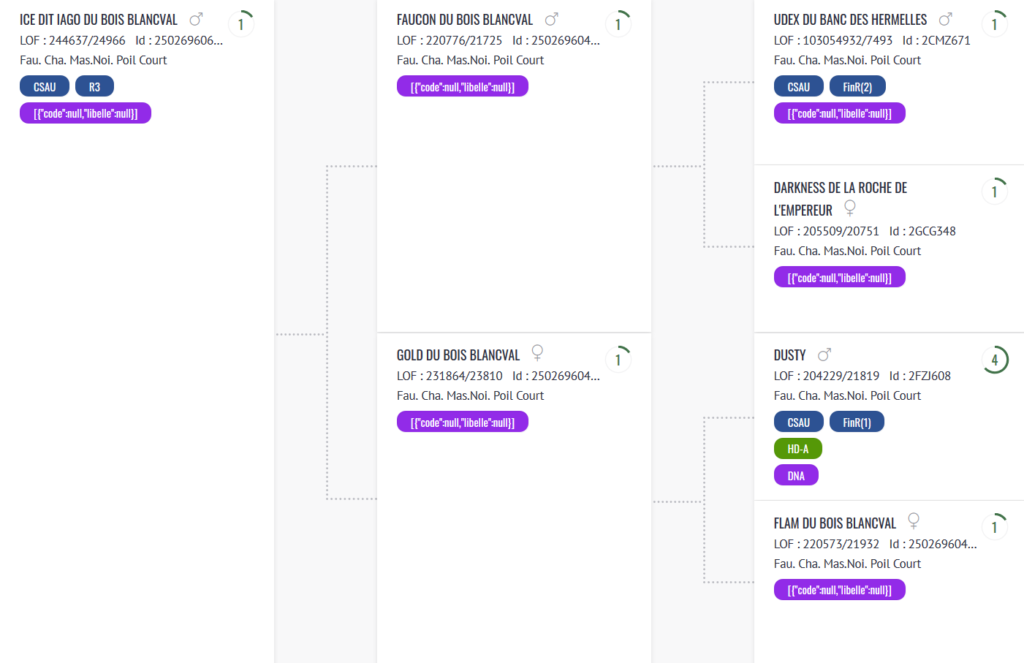Click the purple DNA badge on DUSTY
This screenshot has height=663, width=1024.
tap(796, 476)
